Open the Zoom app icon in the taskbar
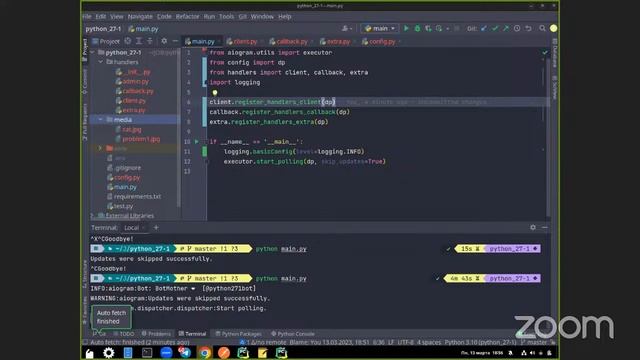Viewport: 640px width, 360px height. (166, 353)
